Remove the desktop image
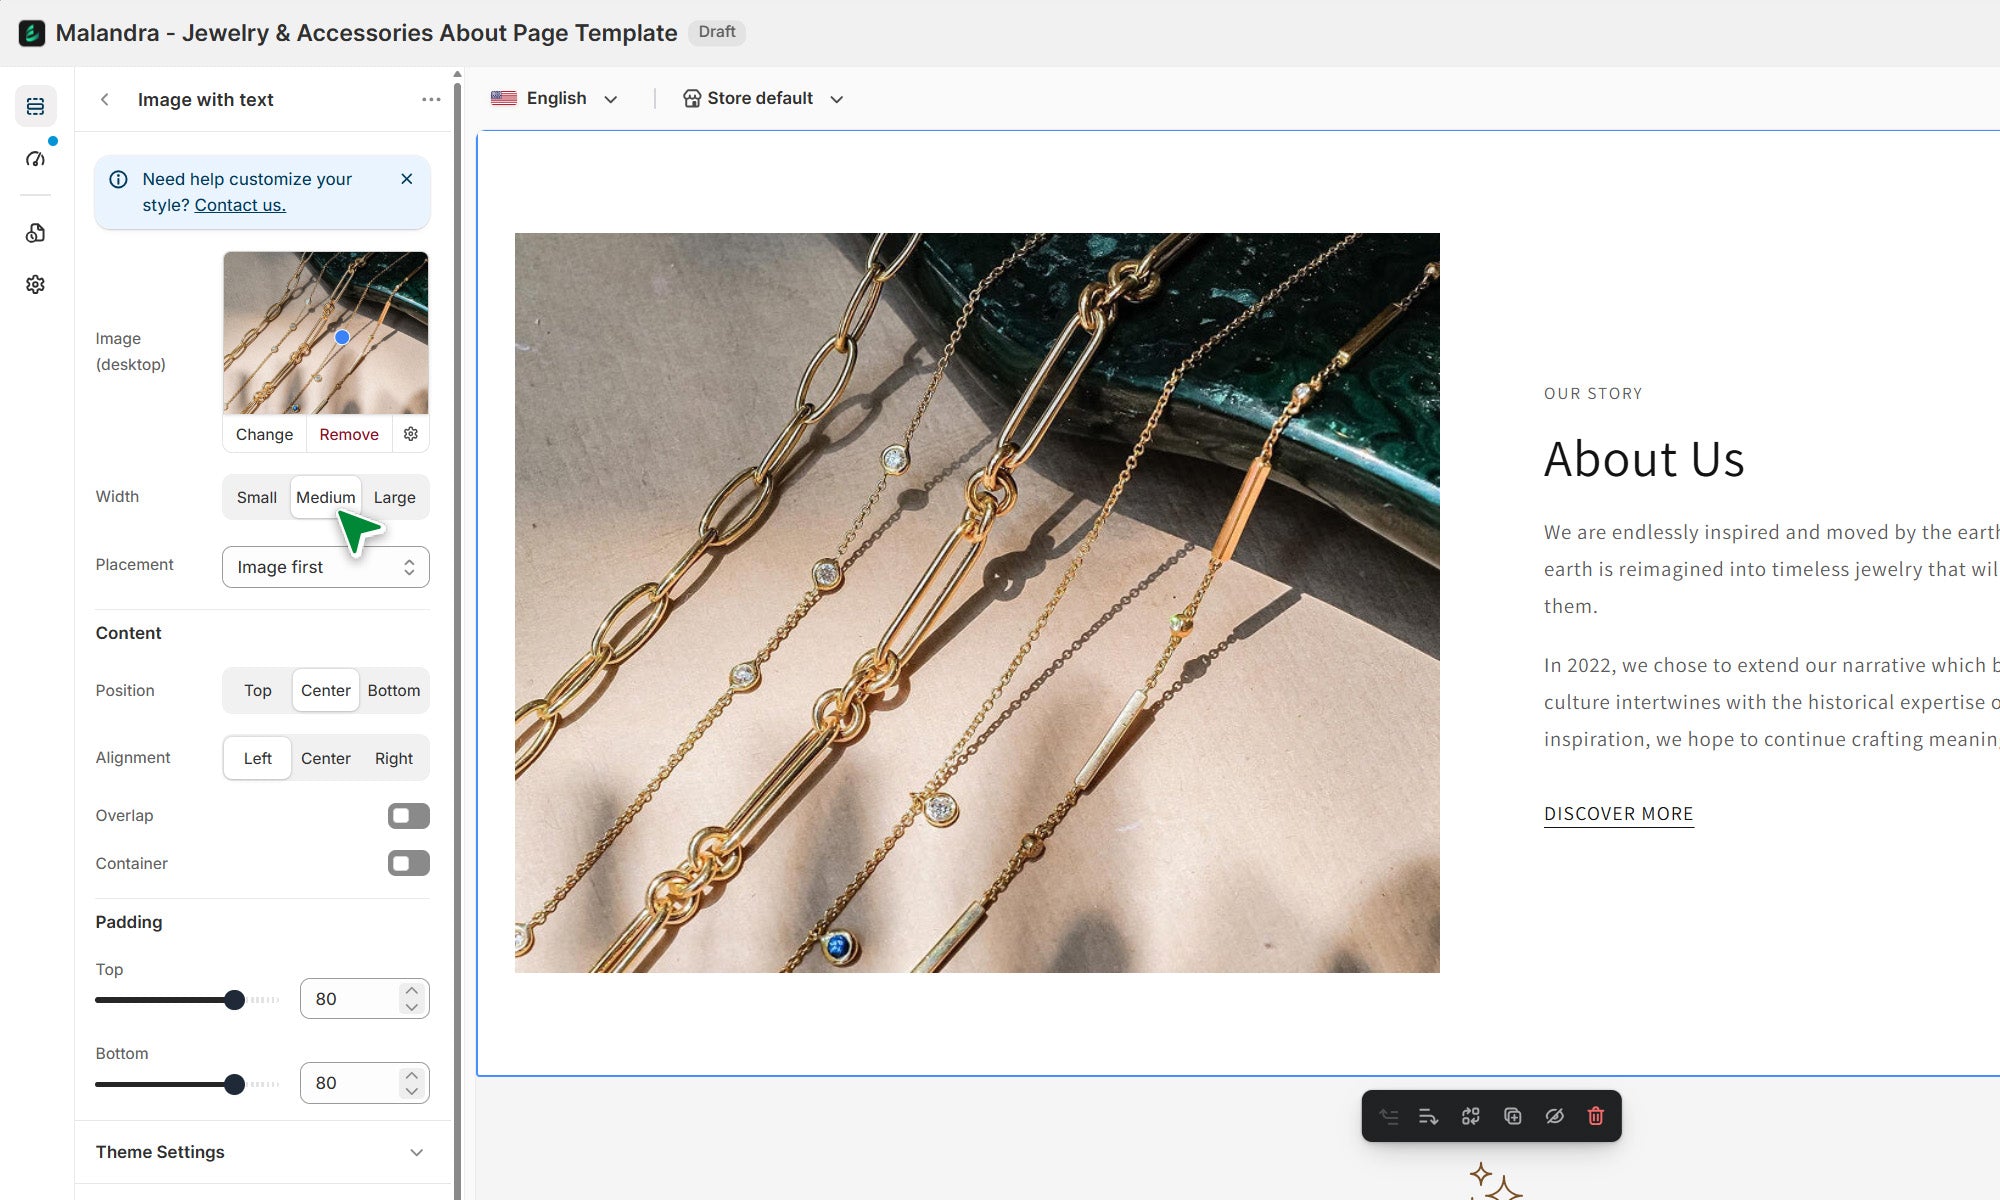 [348, 434]
